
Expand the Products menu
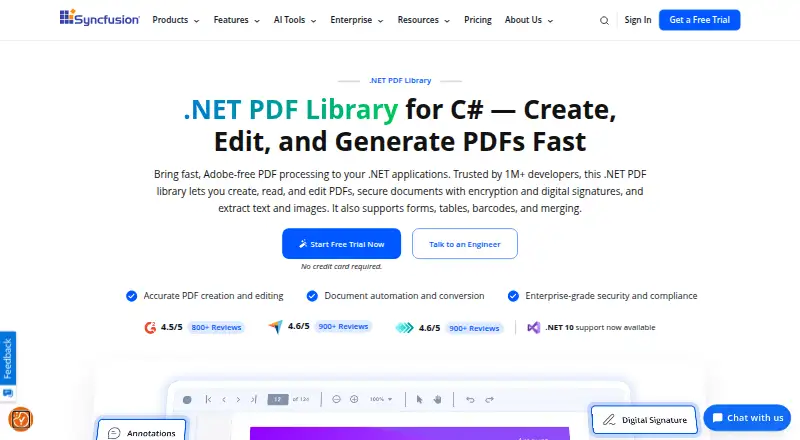coord(176,20)
